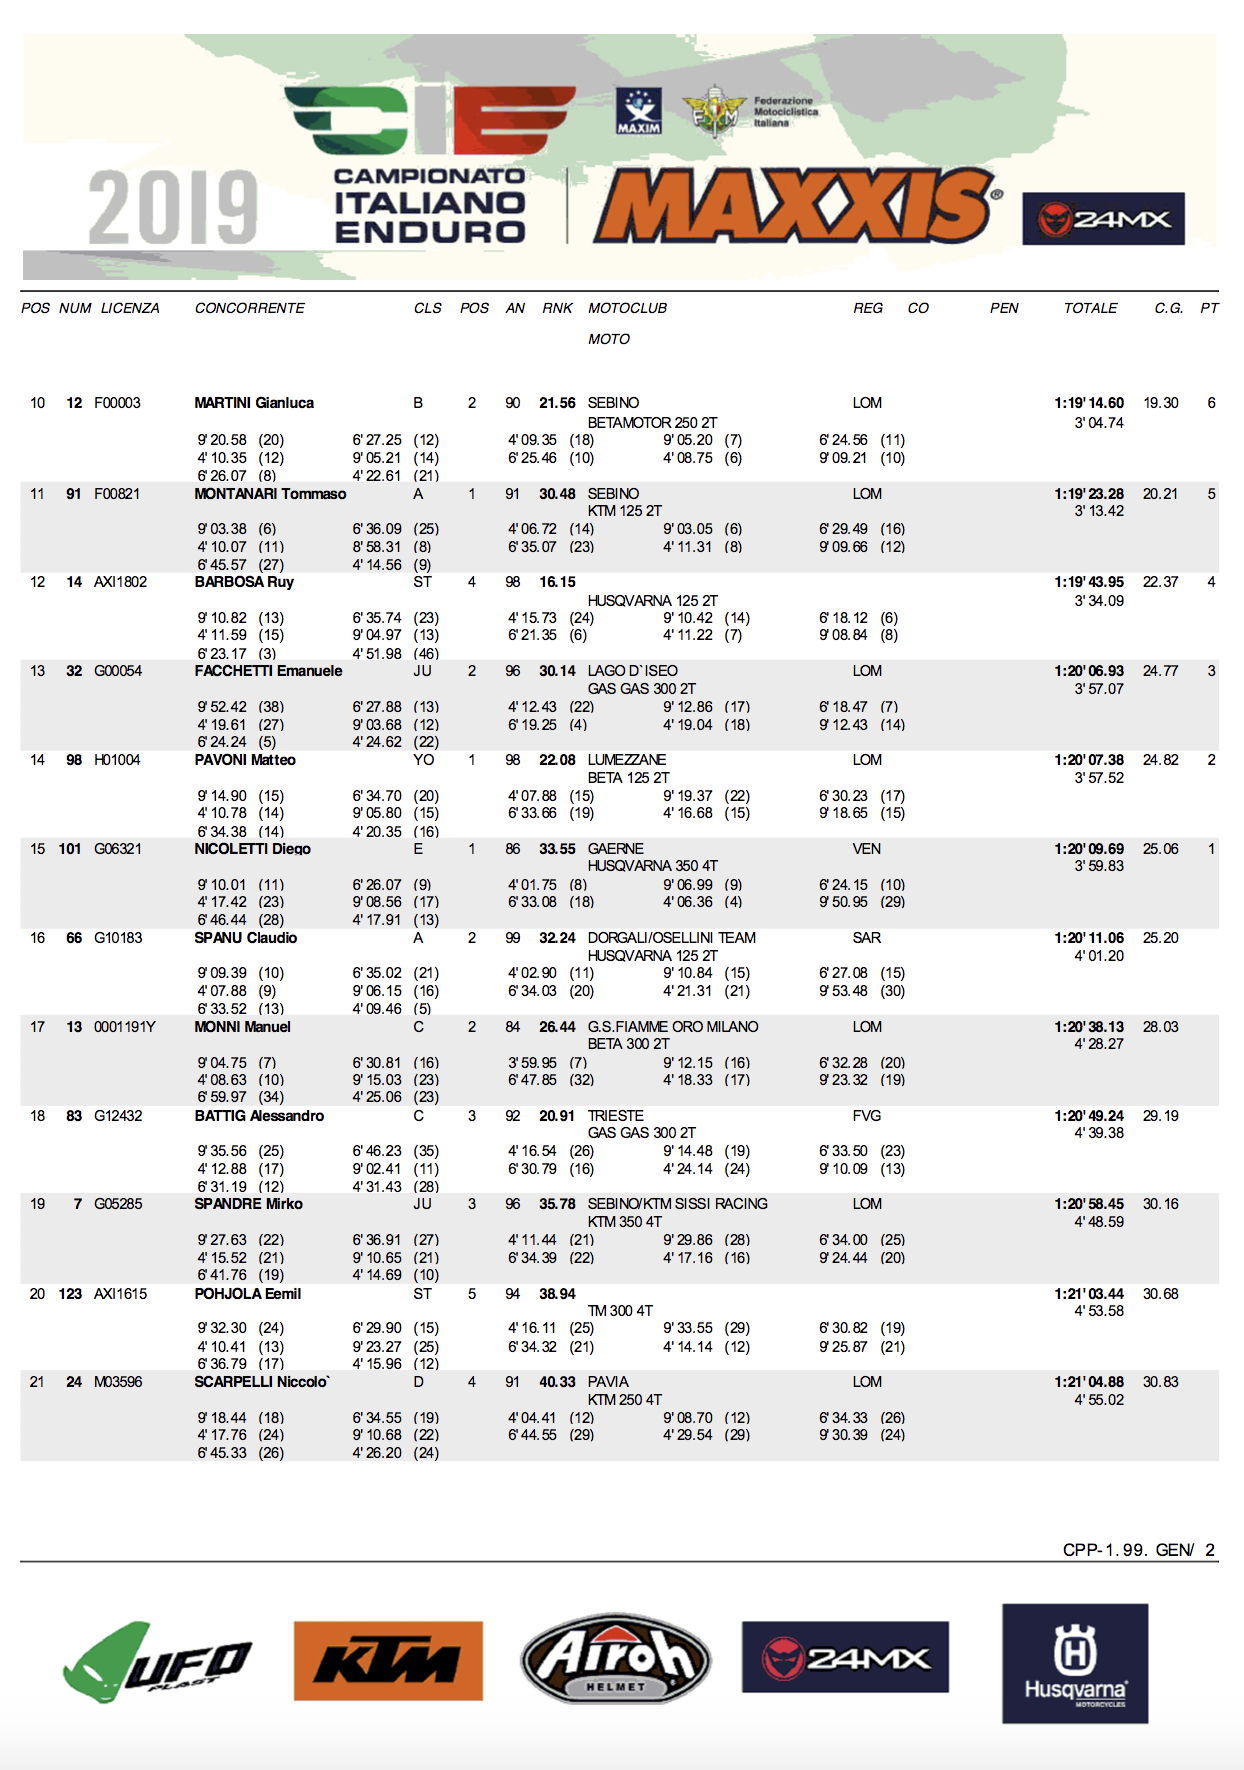Screen dimensions: 1244x1770
Task: Click the MOTOCLUB column header
Action: (627, 308)
